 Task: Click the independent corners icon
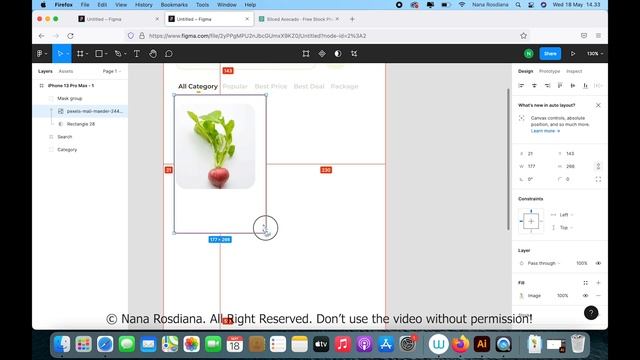[x=598, y=179]
